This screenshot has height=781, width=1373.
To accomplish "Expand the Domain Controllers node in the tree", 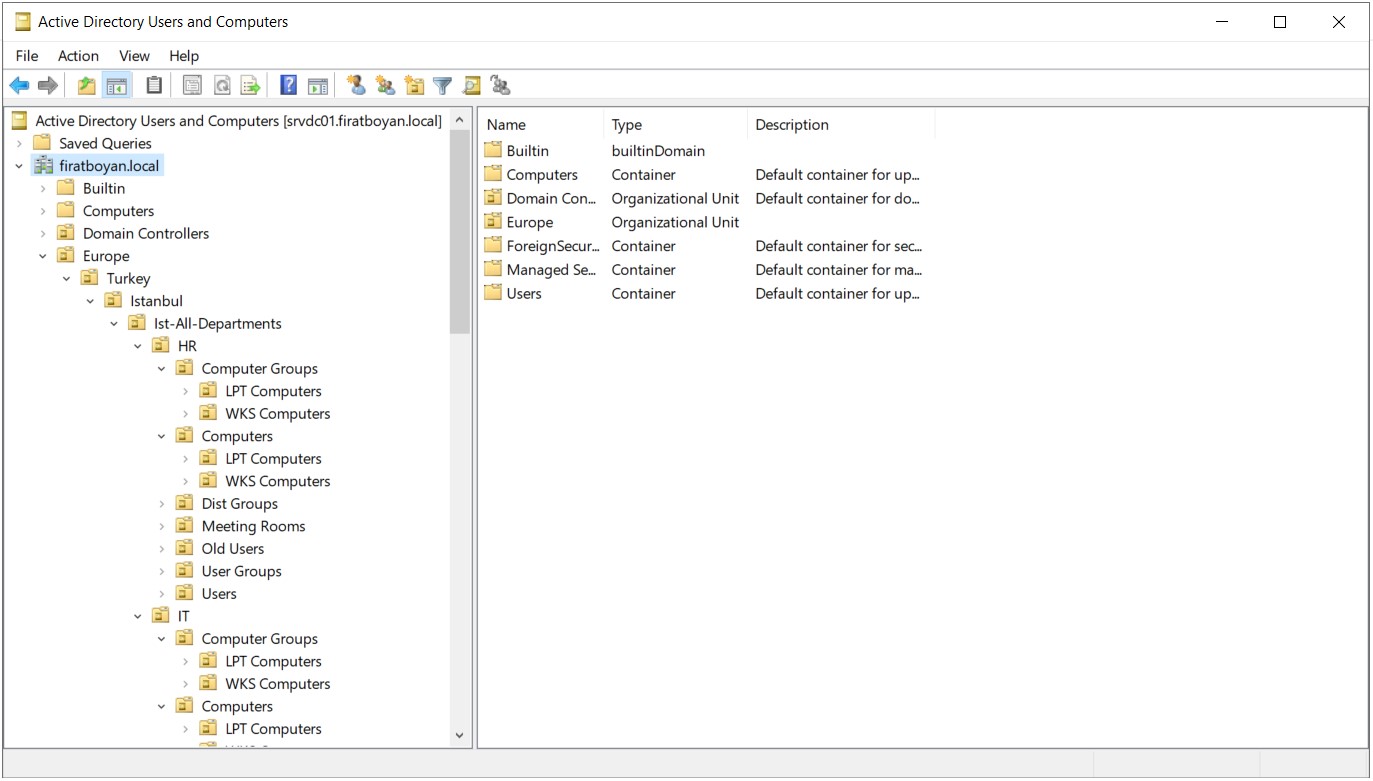I will coord(43,233).
